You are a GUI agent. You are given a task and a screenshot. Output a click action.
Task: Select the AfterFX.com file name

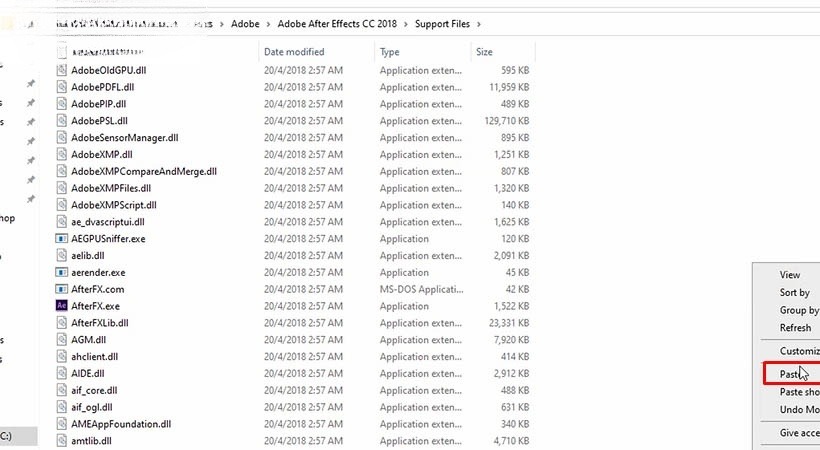tap(98, 289)
